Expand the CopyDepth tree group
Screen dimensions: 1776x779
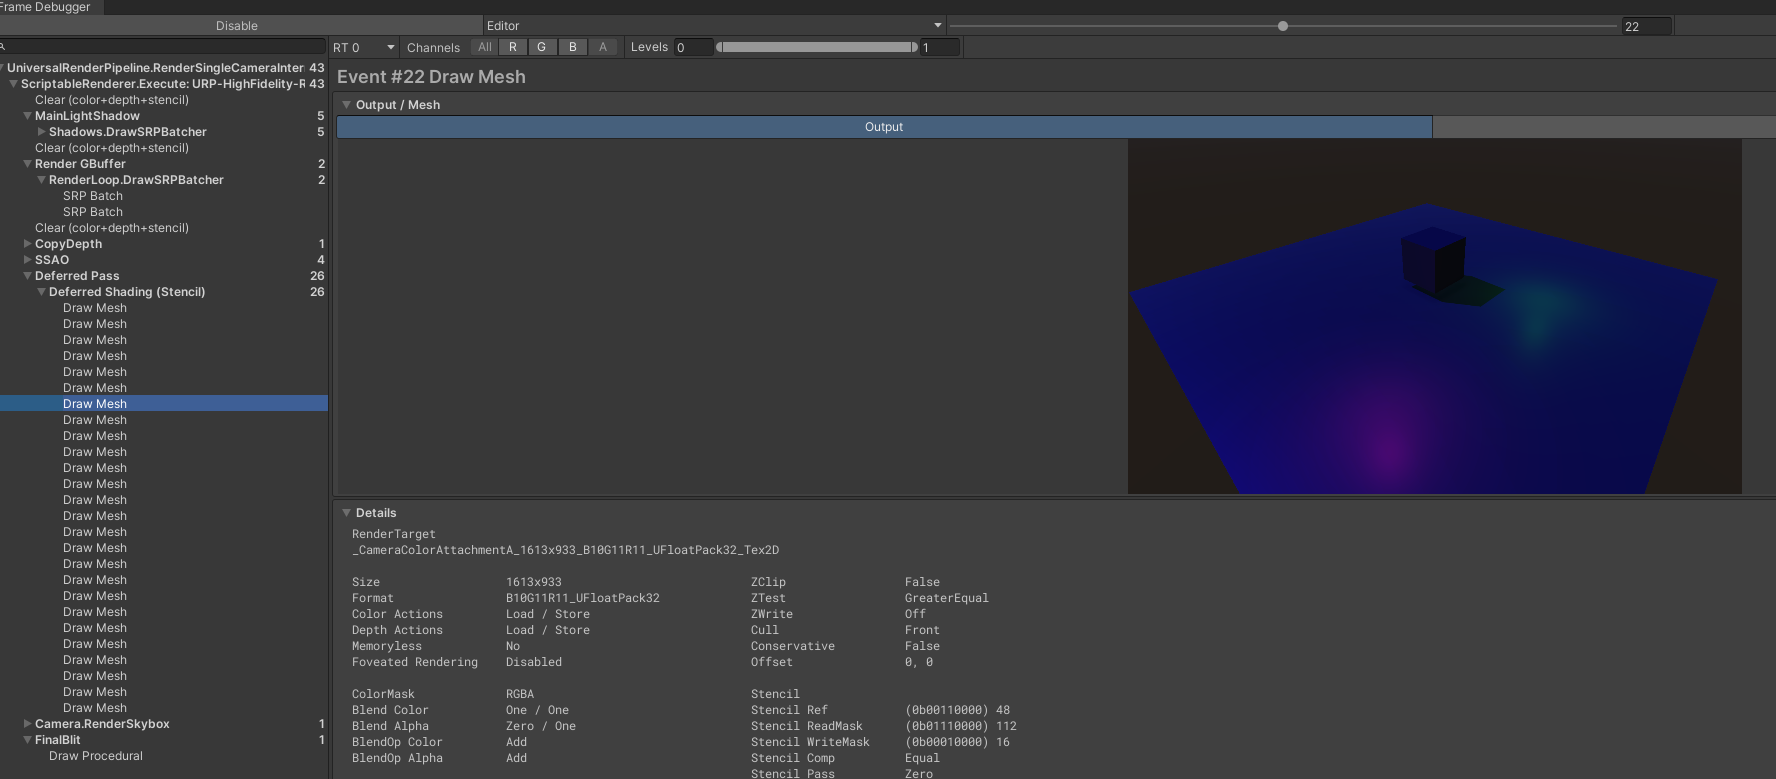pyautogui.click(x=27, y=244)
